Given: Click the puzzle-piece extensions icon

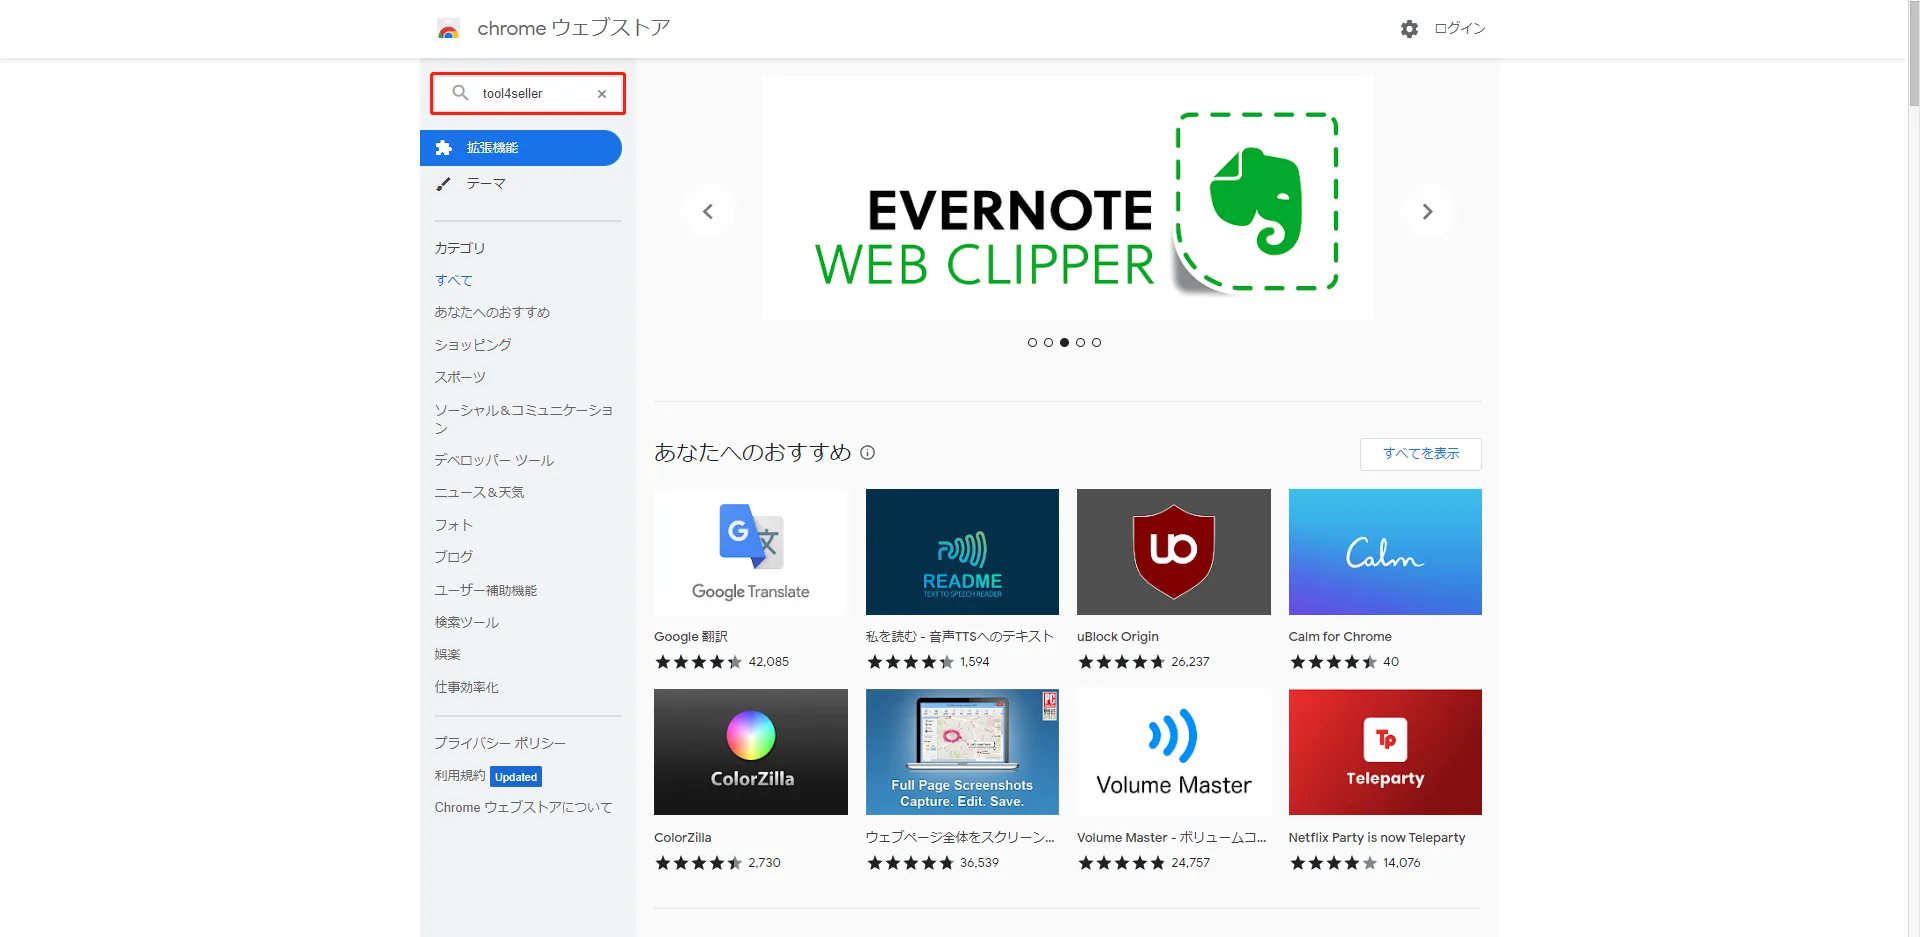Looking at the screenshot, I should pyautogui.click(x=444, y=148).
